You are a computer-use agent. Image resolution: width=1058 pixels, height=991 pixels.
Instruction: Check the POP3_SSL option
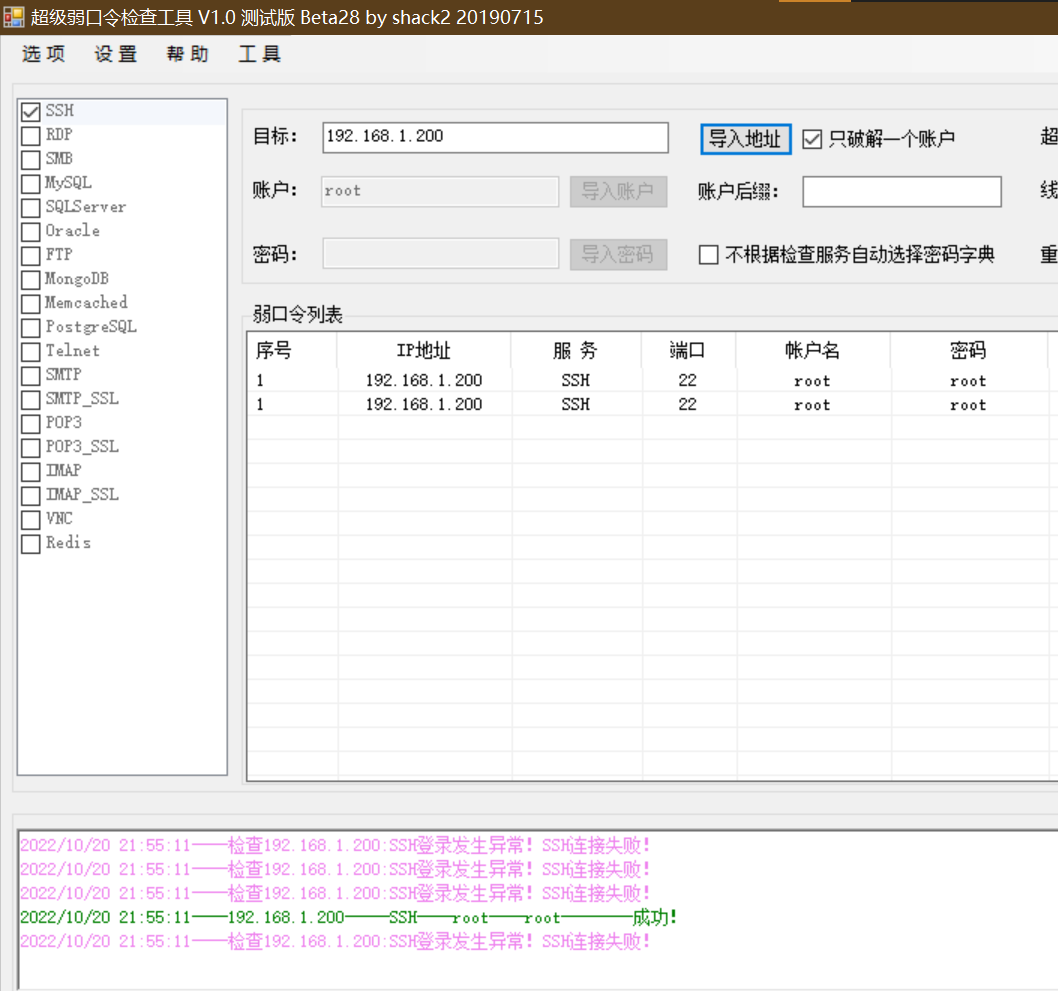[x=31, y=447]
